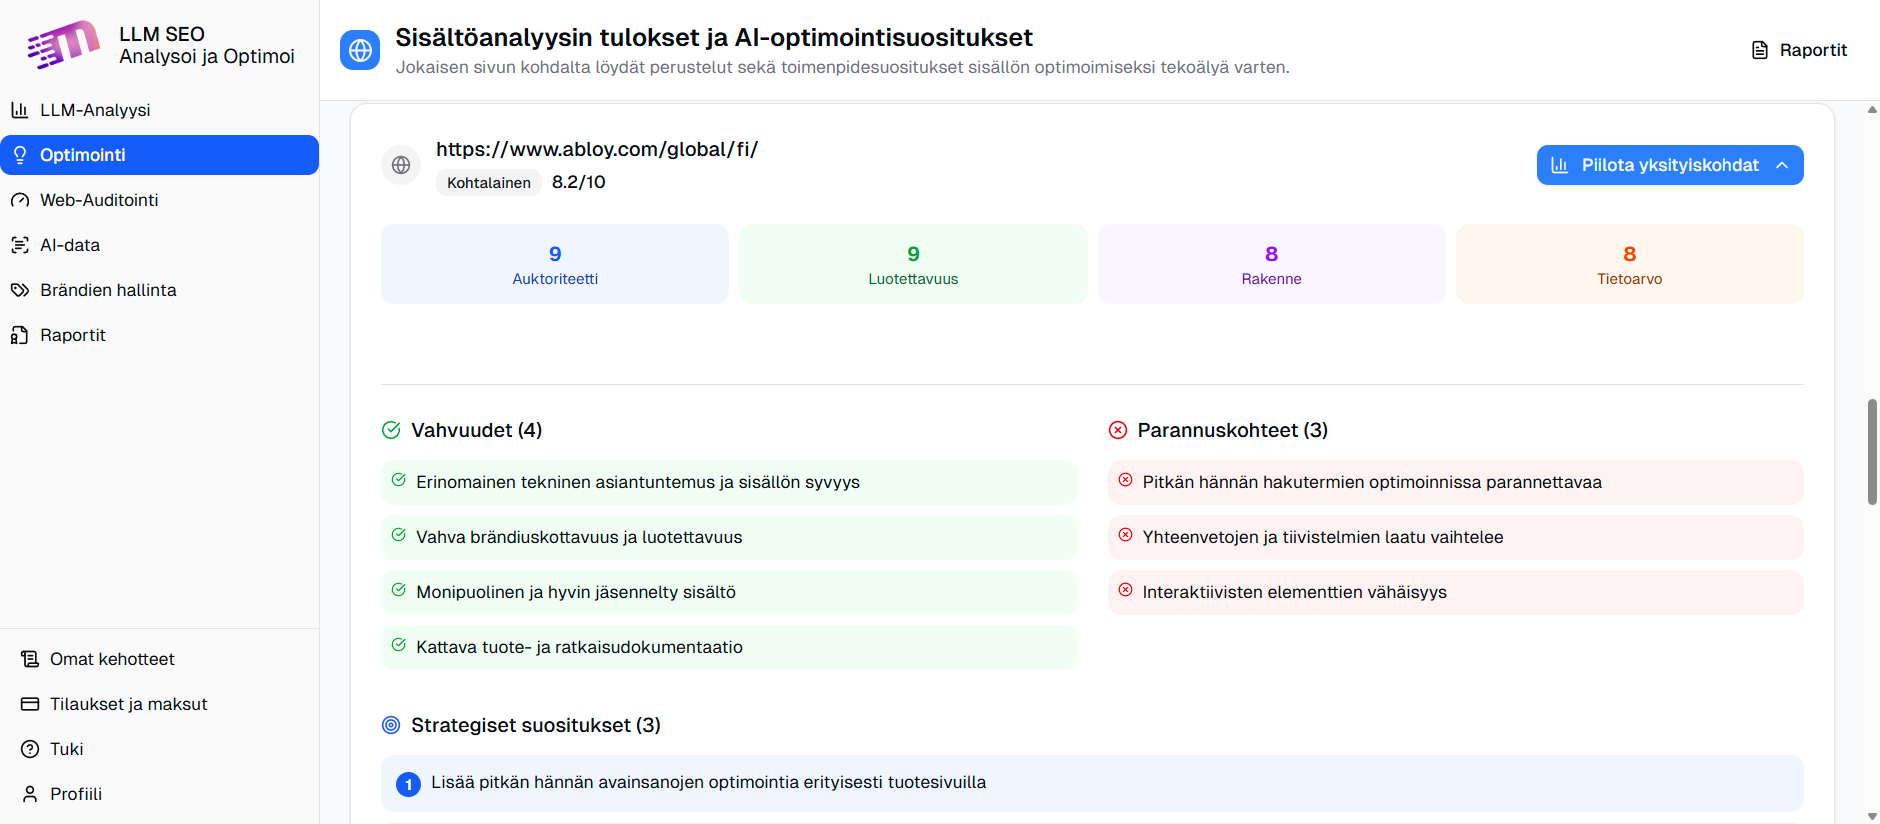Open Omat kehotteet in the sidebar
1880x824 pixels.
[112, 659]
